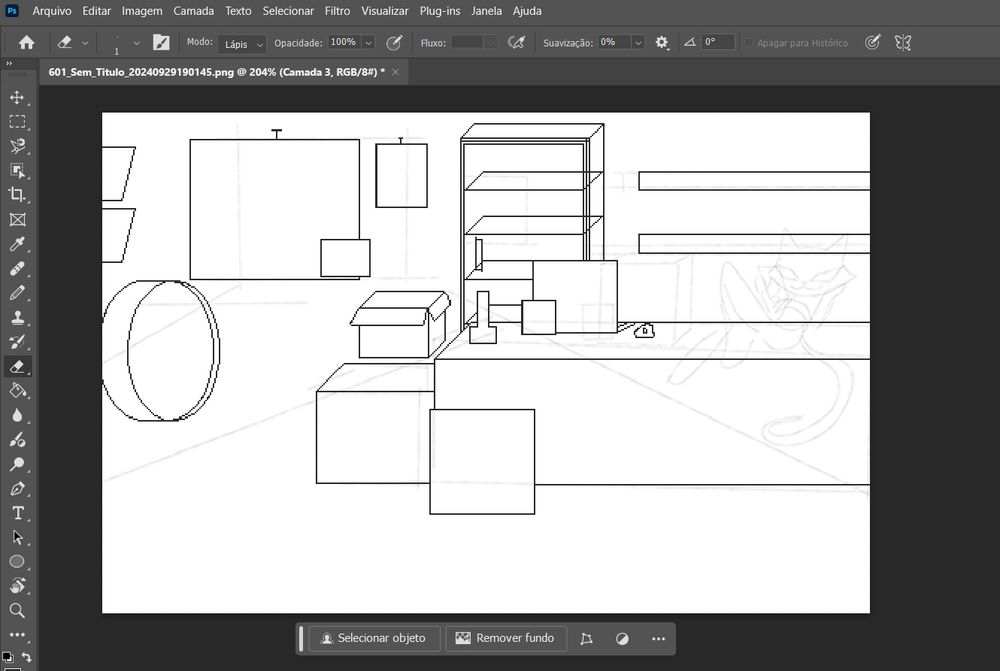This screenshot has width=1000, height=671.
Task: Open the Camada menu
Action: 193,11
